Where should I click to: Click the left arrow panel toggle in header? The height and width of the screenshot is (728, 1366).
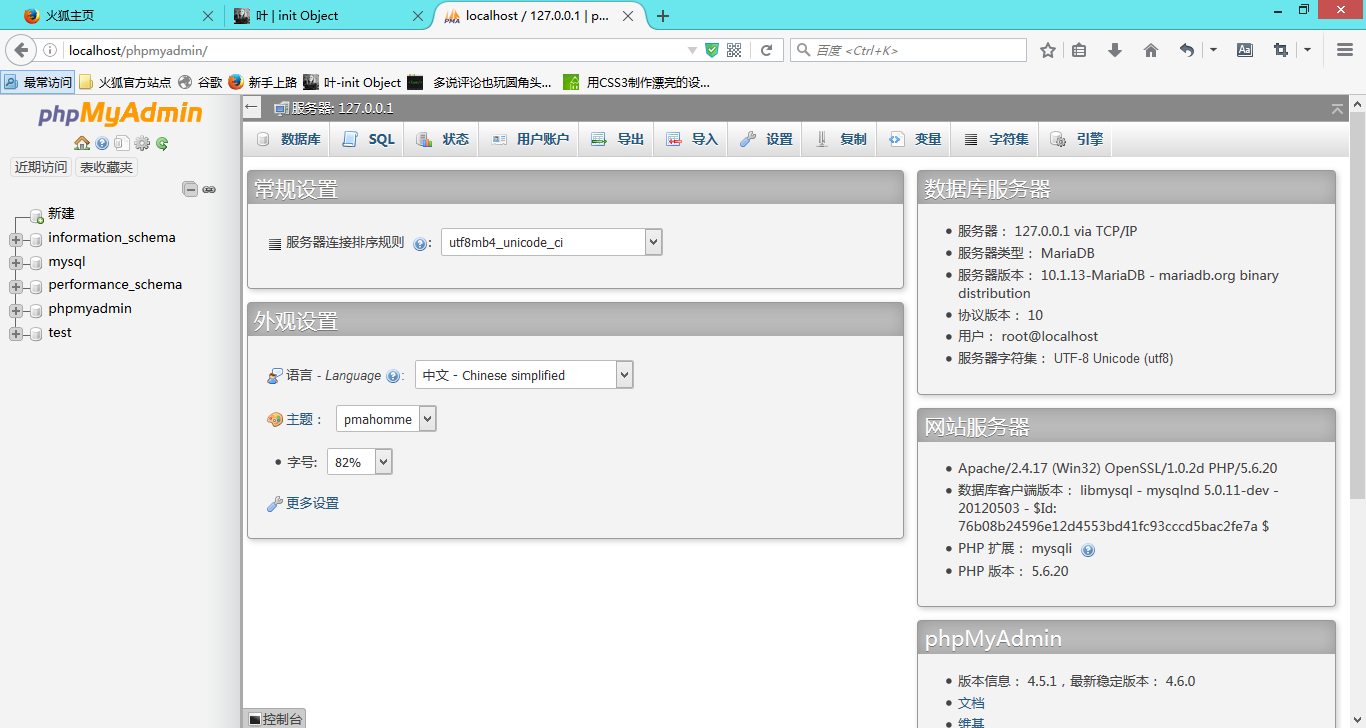click(252, 108)
